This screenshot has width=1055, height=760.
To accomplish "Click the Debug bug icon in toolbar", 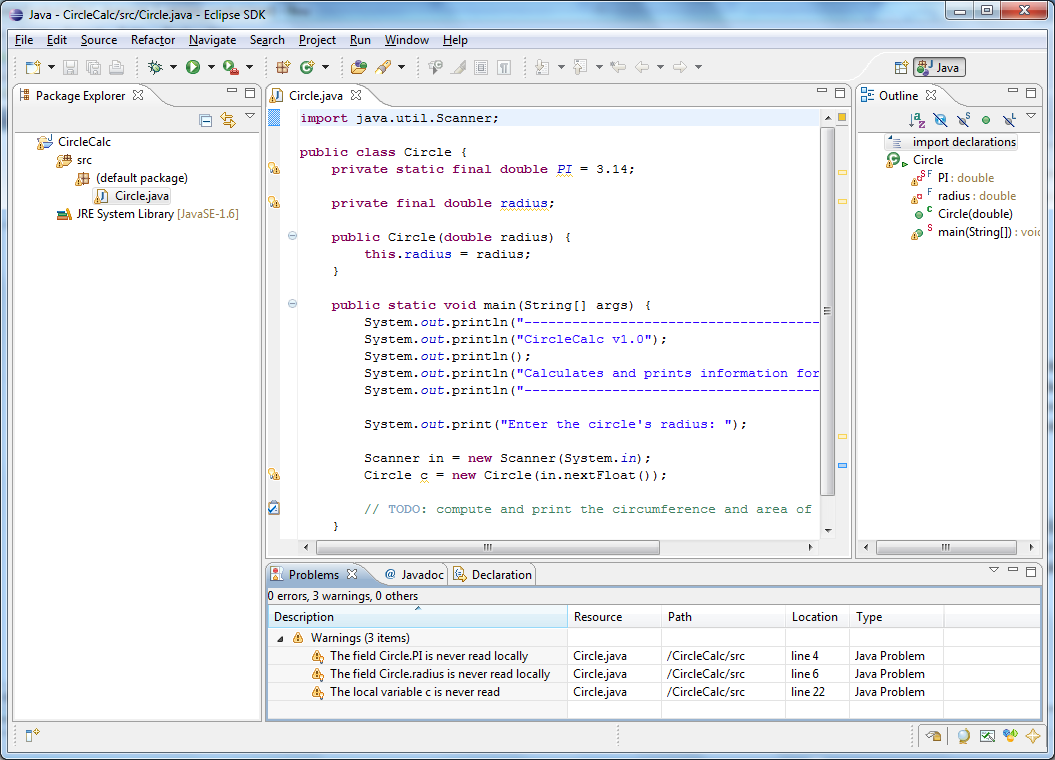I will pos(155,67).
